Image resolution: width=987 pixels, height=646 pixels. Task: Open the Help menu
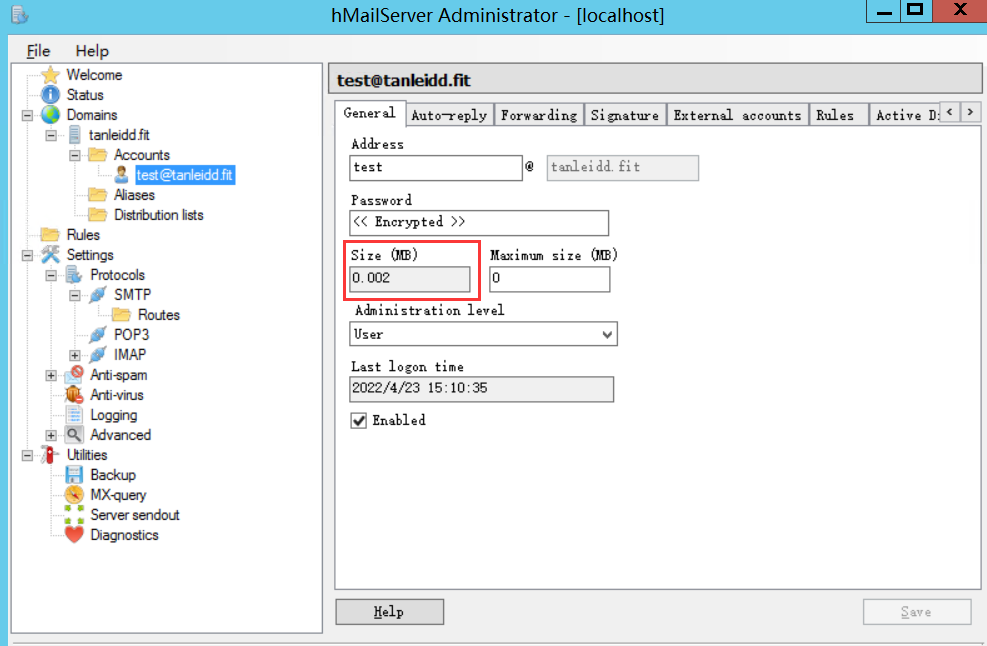92,51
